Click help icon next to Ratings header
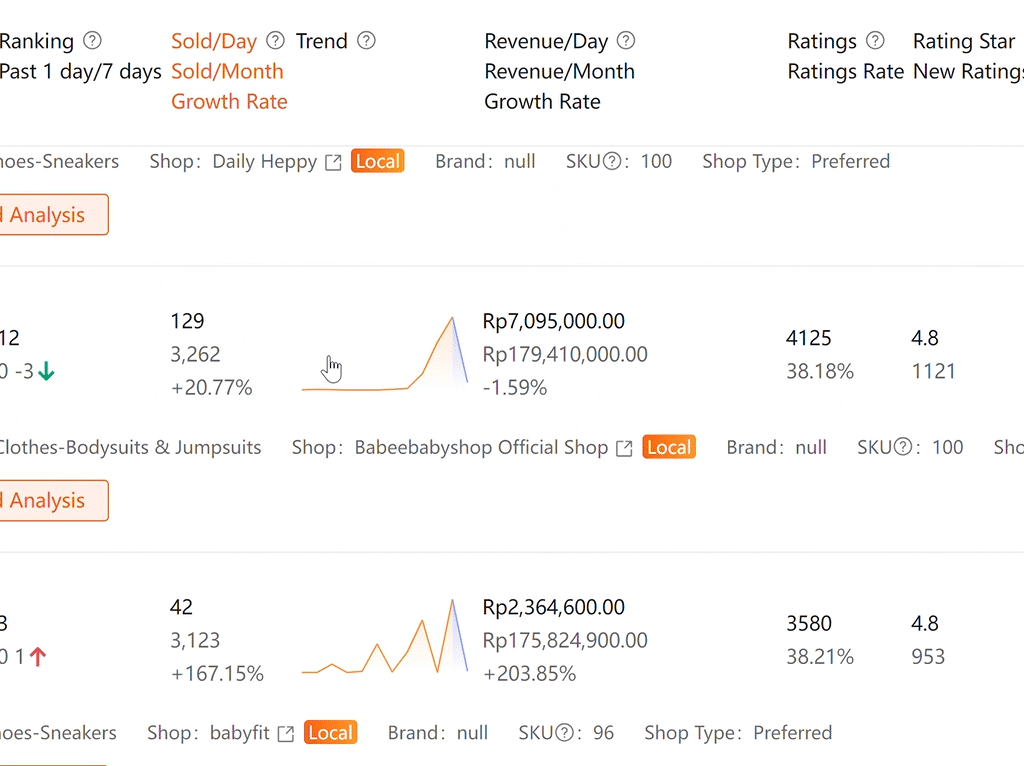 875,41
